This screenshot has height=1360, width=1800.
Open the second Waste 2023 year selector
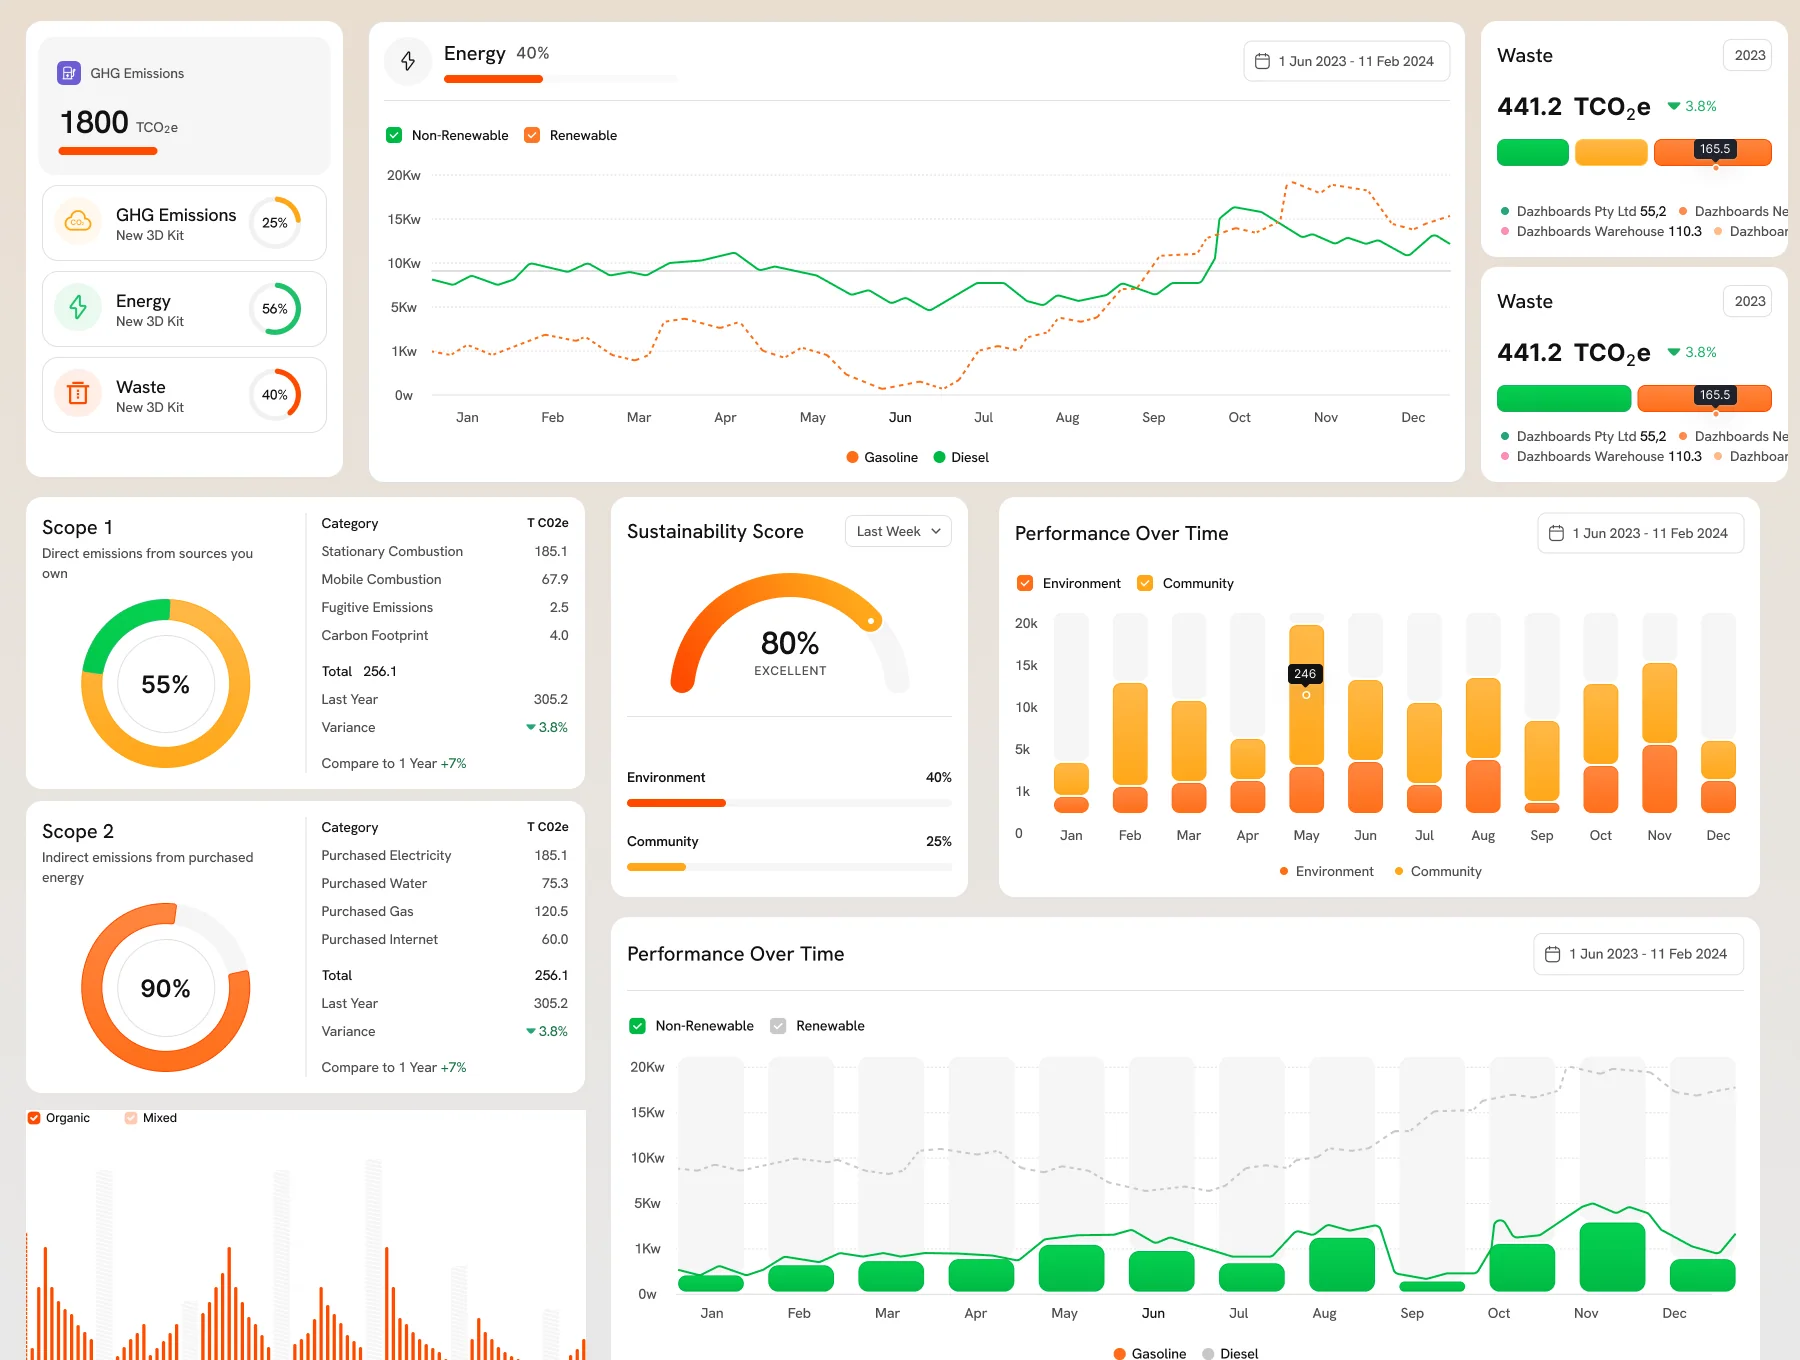1747,301
